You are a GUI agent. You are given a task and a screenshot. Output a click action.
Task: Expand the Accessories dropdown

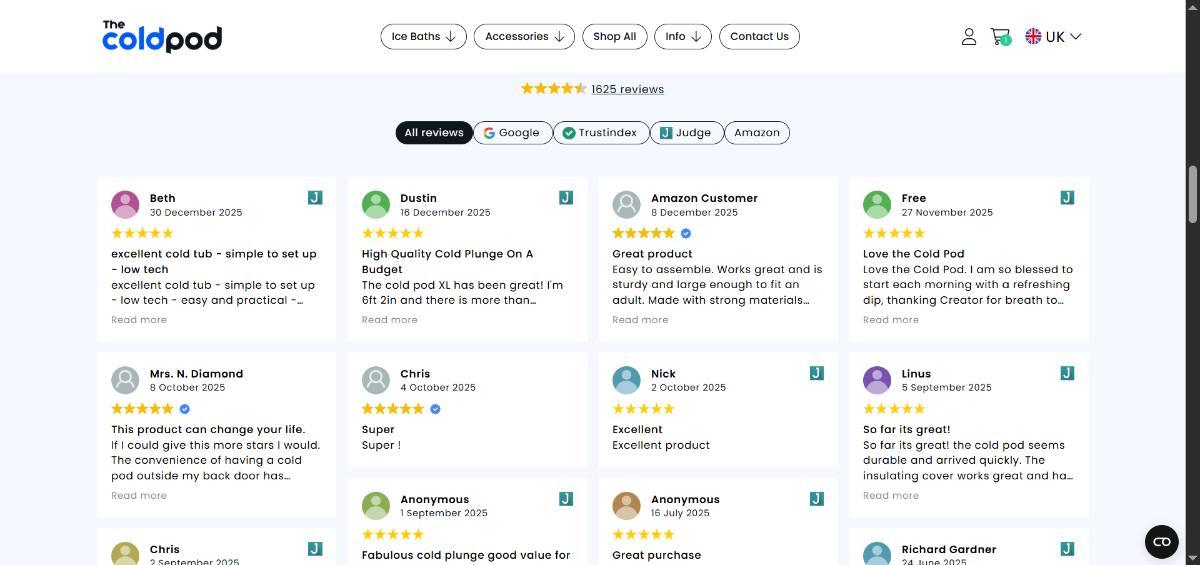(x=524, y=37)
